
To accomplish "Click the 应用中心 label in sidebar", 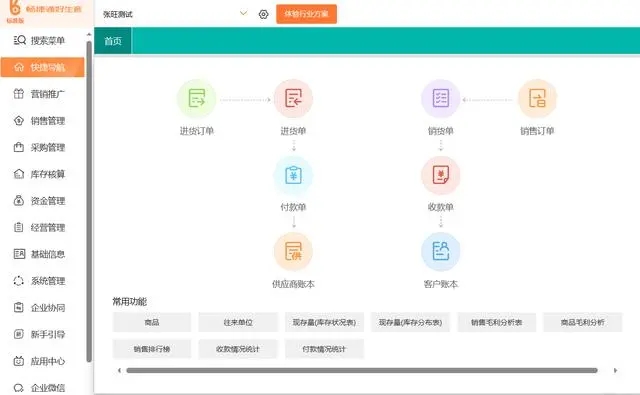I will 48,361.
